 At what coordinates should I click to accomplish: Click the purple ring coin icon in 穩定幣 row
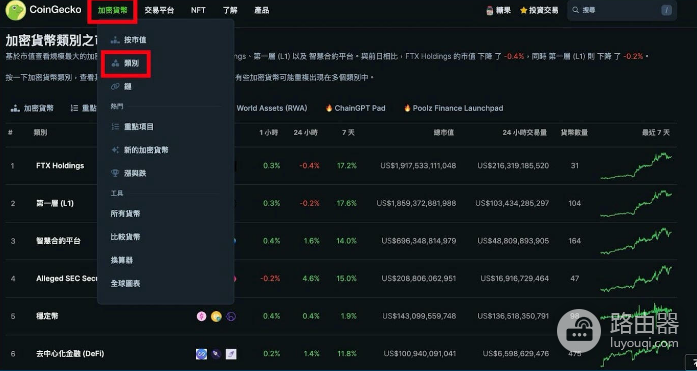[x=231, y=316]
